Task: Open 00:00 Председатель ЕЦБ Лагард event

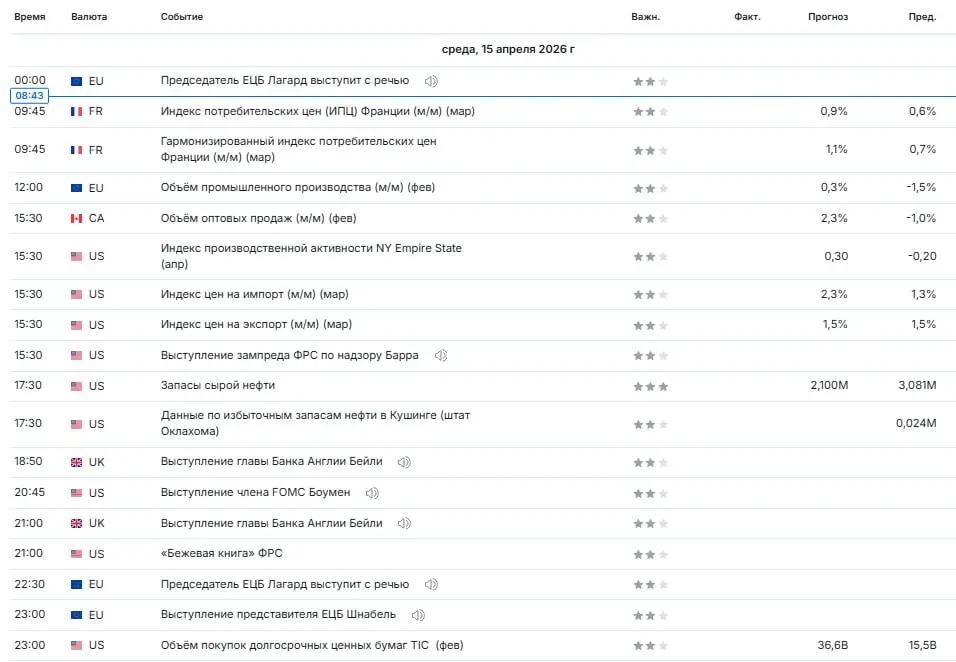Action: pyautogui.click(x=285, y=80)
